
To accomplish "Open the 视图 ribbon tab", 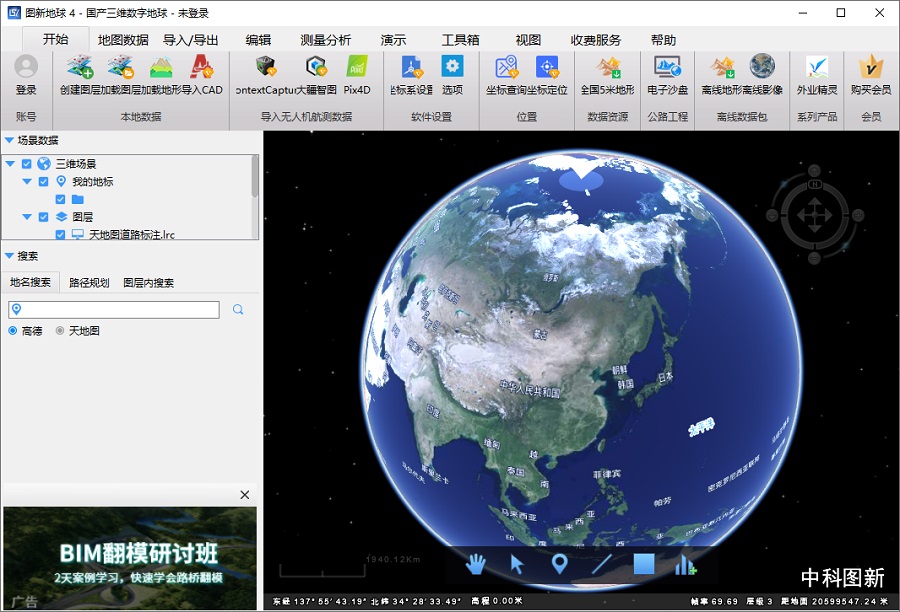I will click(x=528, y=40).
